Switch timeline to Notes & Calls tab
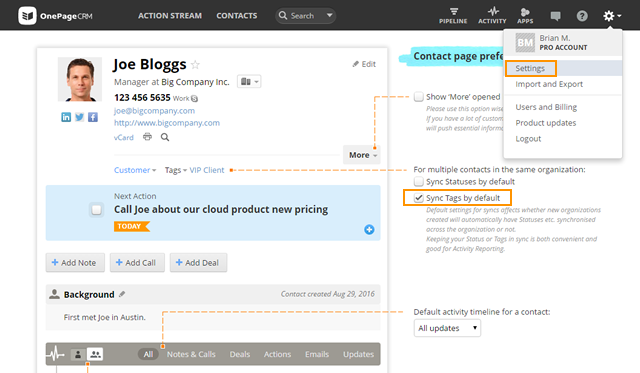The height and width of the screenshot is (373, 640). point(191,354)
